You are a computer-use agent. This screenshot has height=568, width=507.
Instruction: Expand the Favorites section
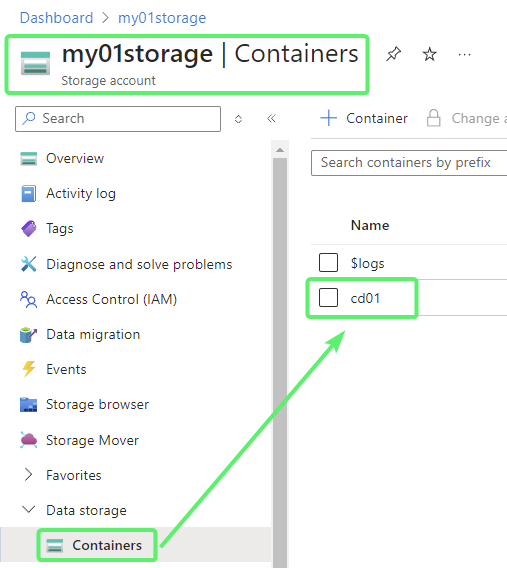(x=28, y=474)
